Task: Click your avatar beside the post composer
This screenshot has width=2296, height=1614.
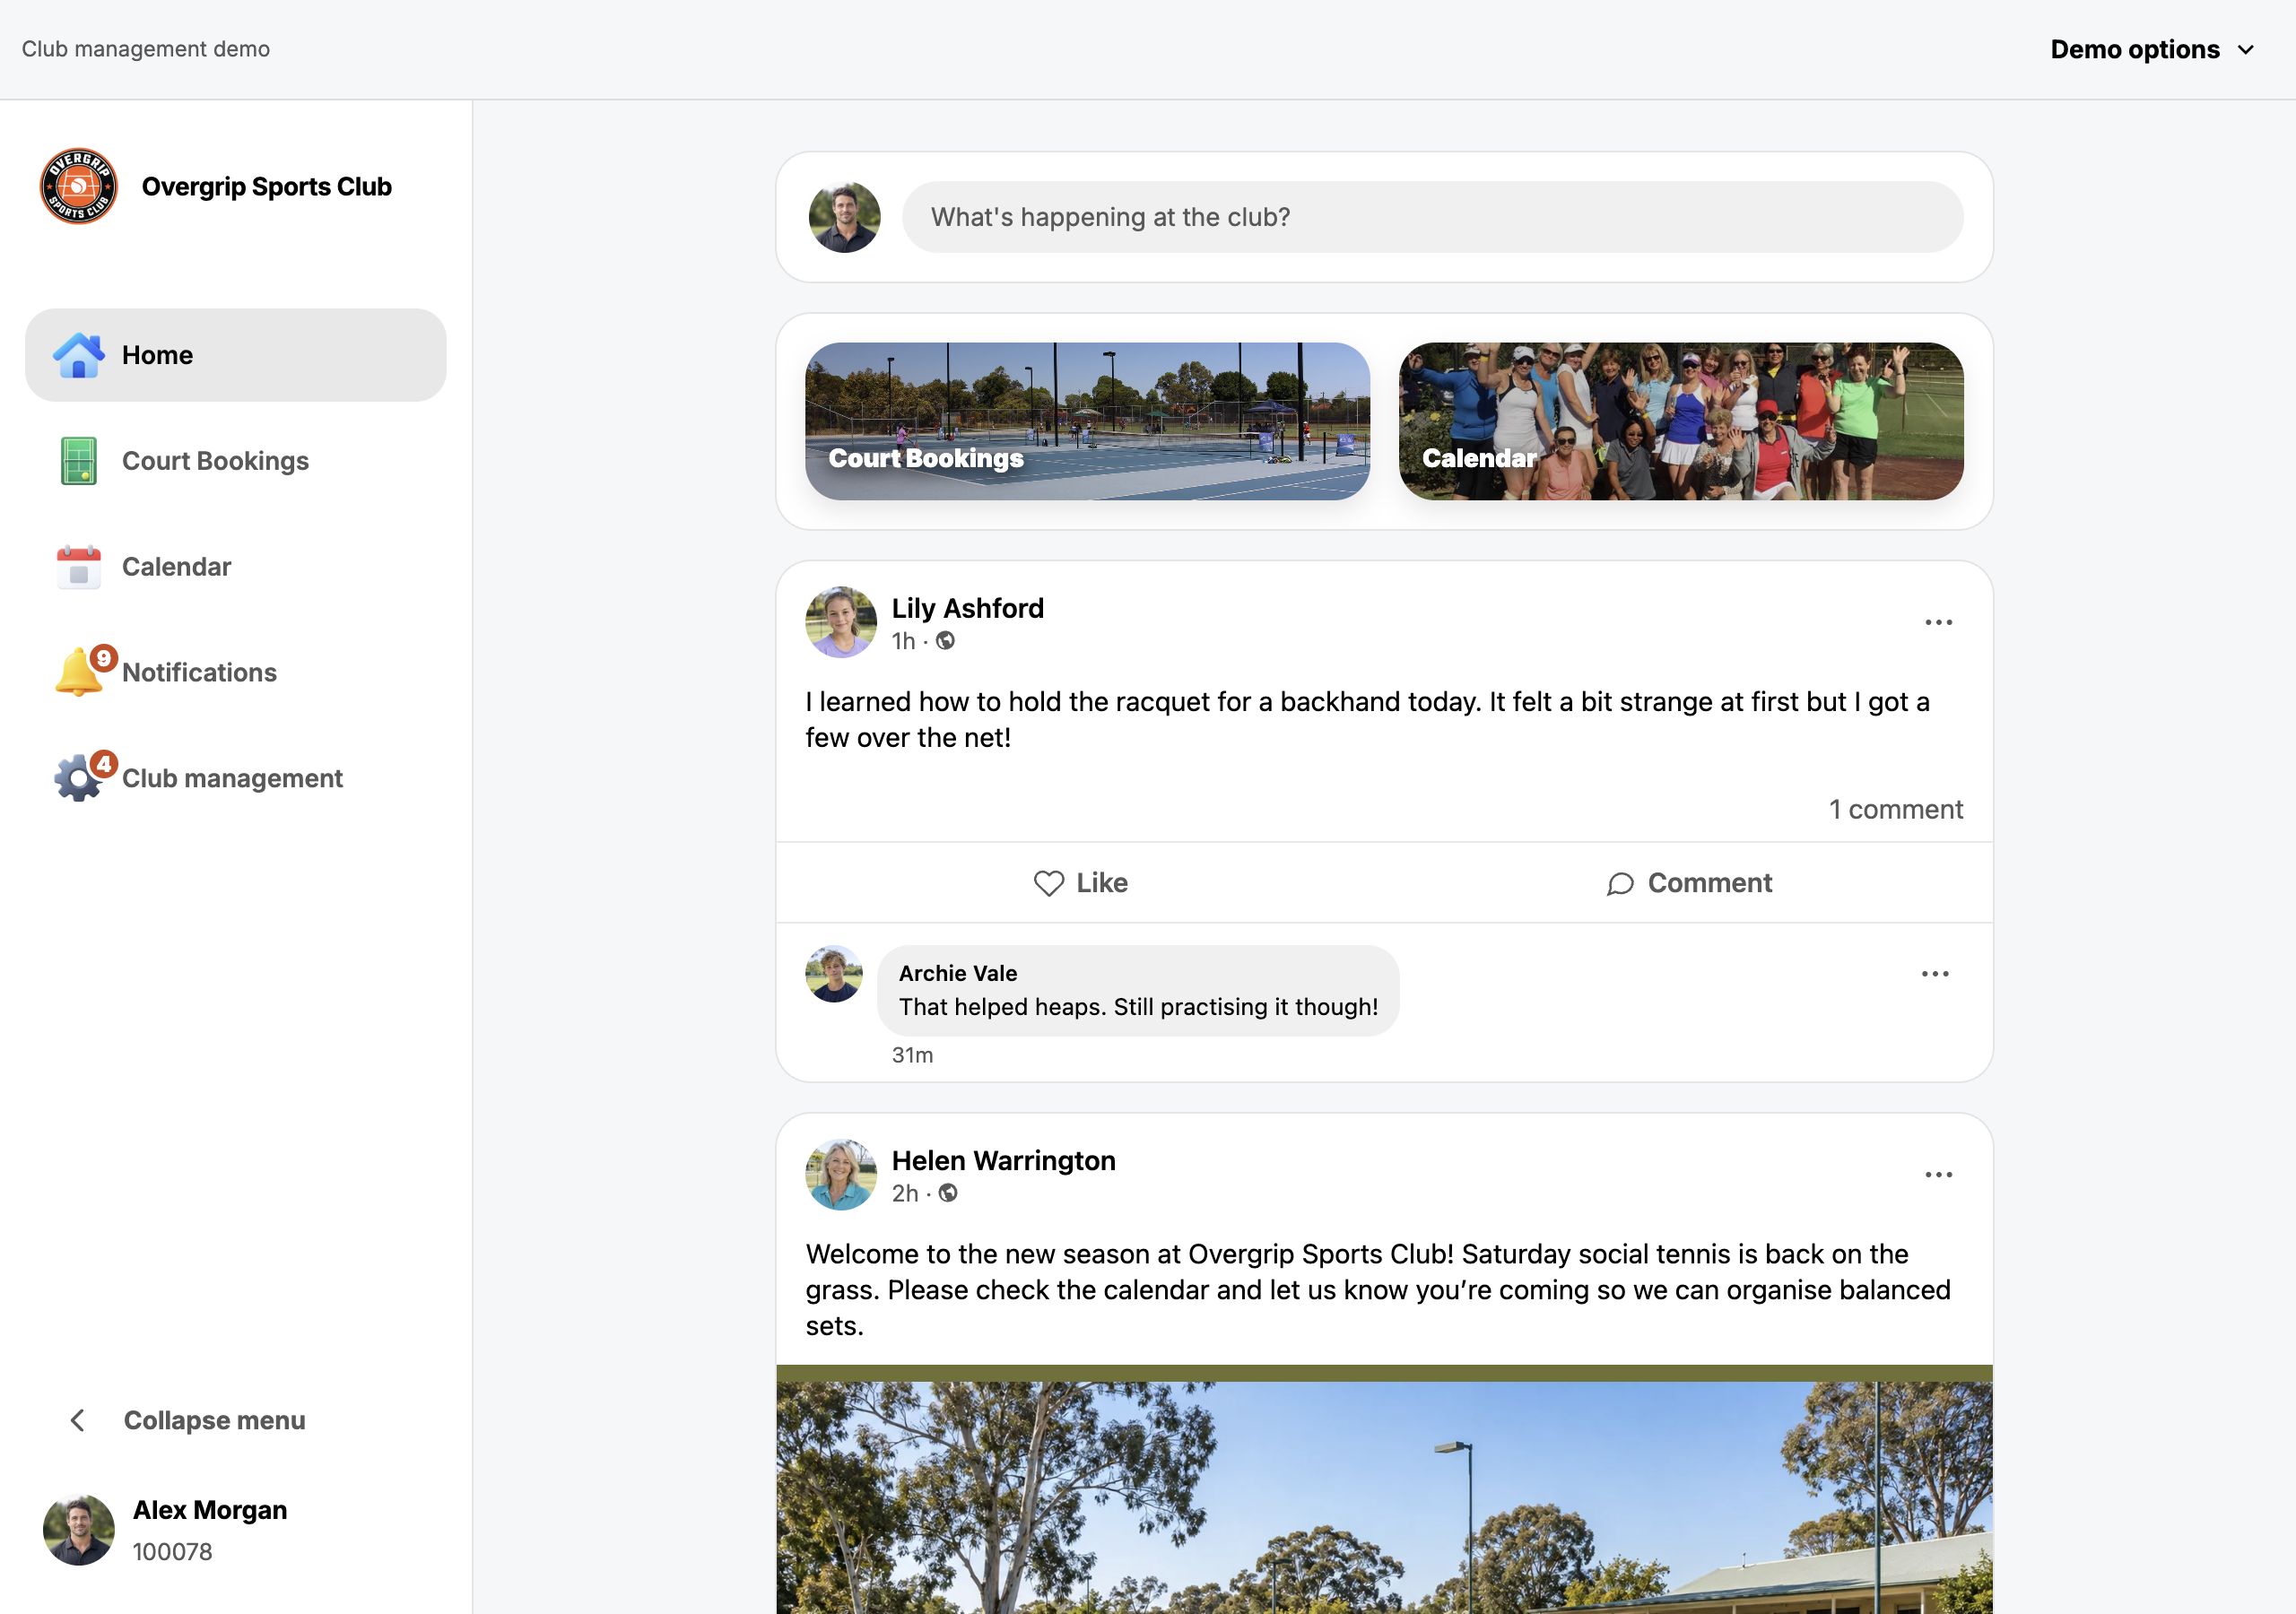Action: 844,217
